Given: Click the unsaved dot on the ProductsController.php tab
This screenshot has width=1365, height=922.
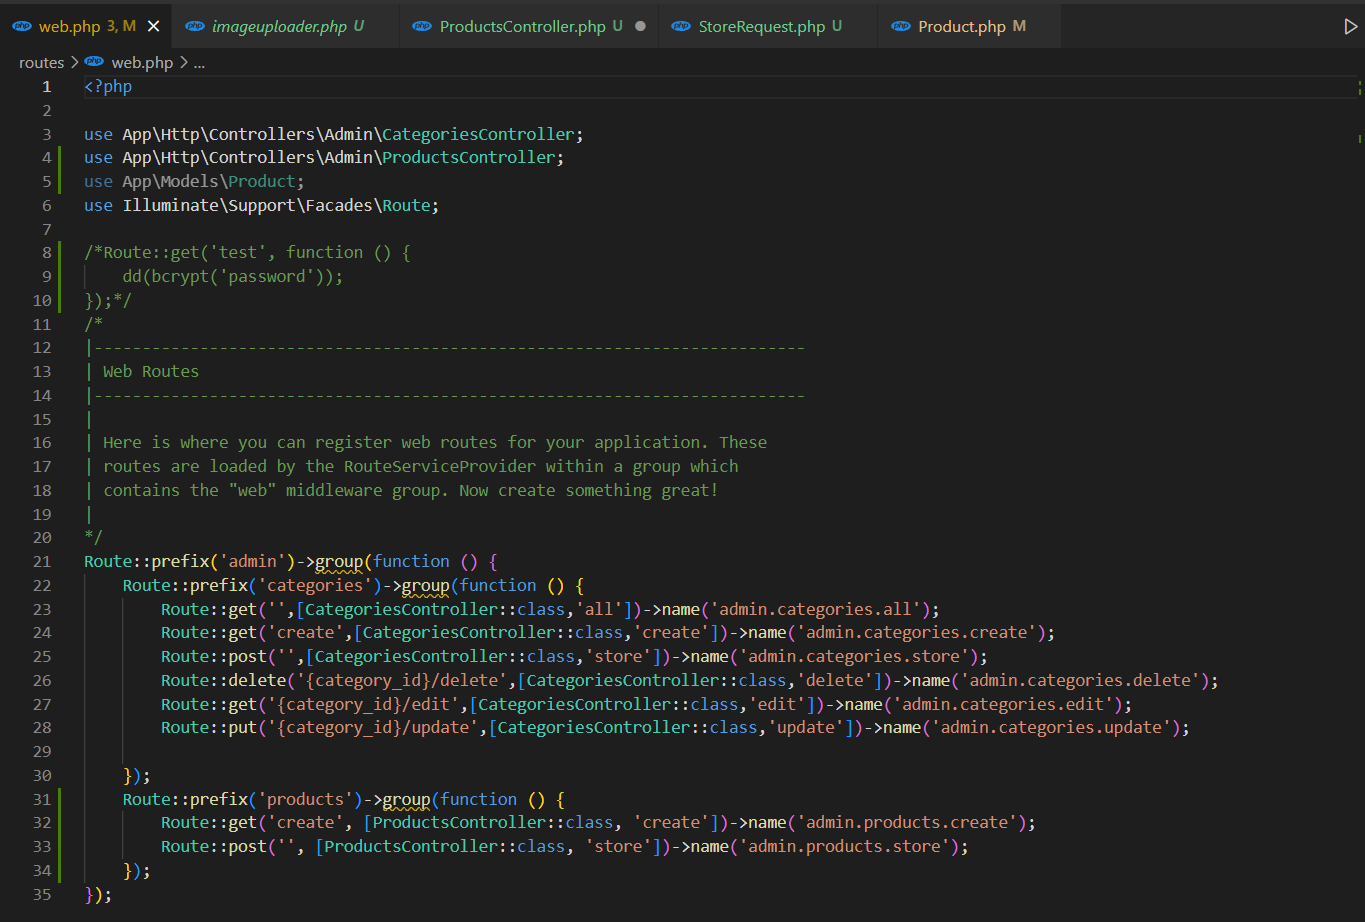Looking at the screenshot, I should pyautogui.click(x=640, y=26).
